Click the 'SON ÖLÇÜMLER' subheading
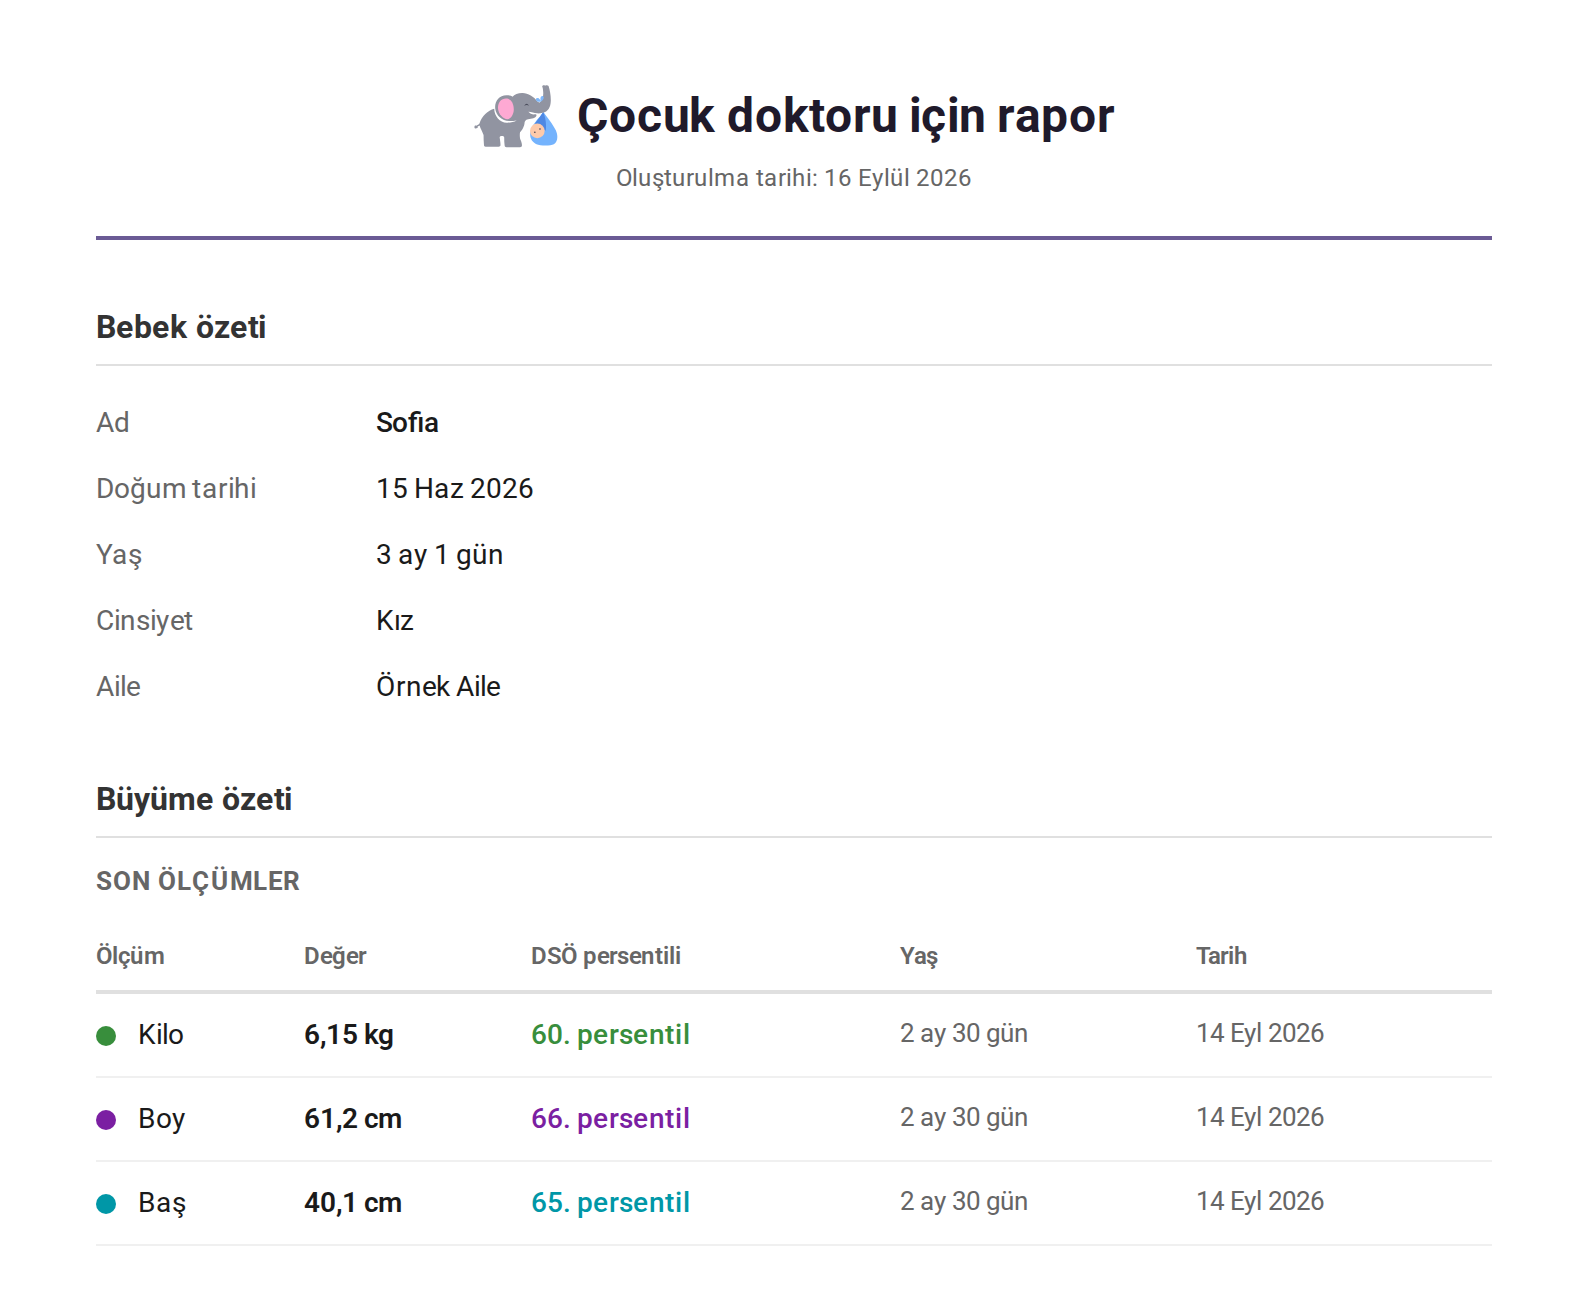 [x=198, y=881]
